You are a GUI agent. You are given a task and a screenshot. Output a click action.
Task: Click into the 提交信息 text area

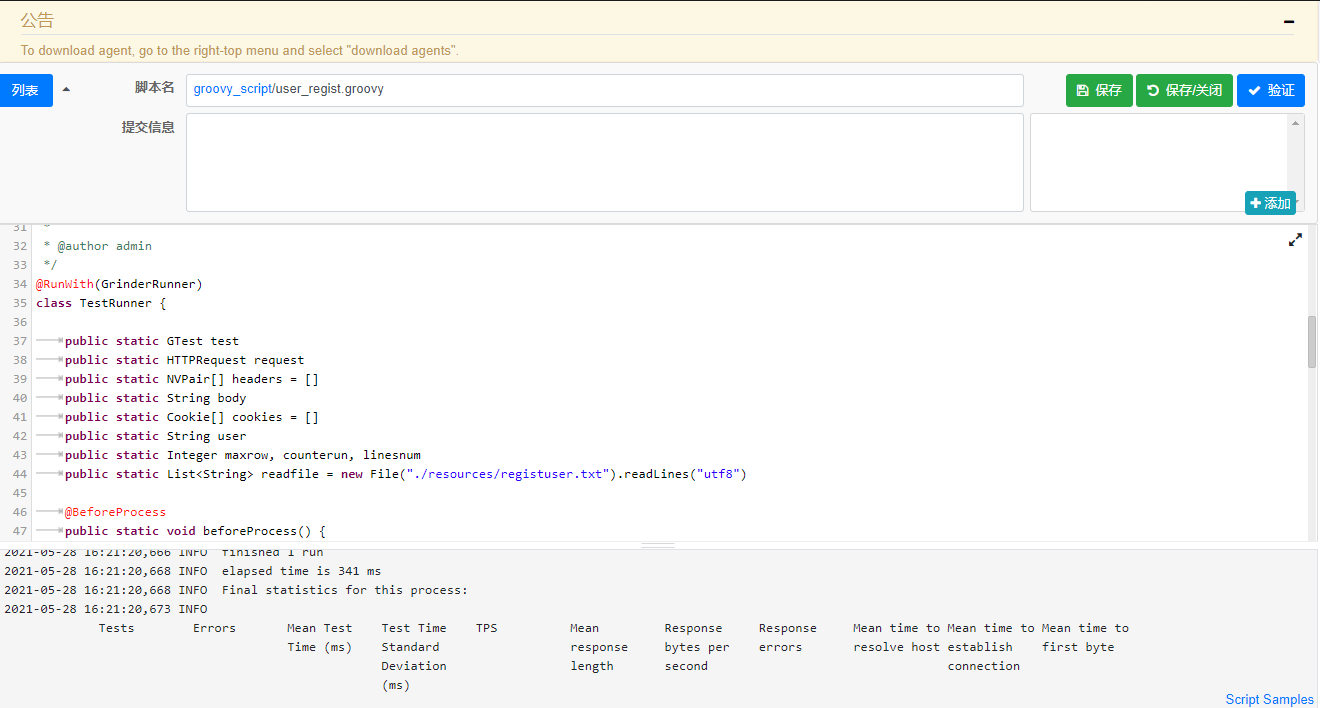pyautogui.click(x=604, y=162)
